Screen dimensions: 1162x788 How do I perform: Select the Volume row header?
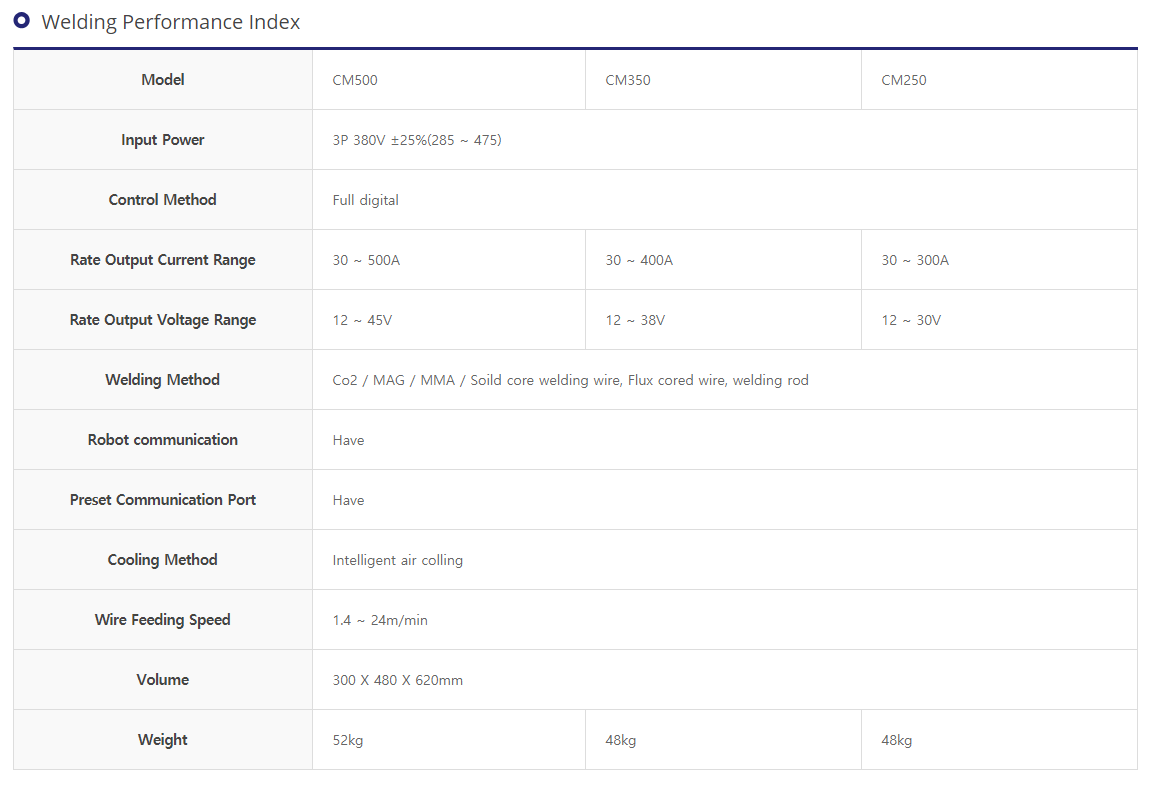[163, 681]
